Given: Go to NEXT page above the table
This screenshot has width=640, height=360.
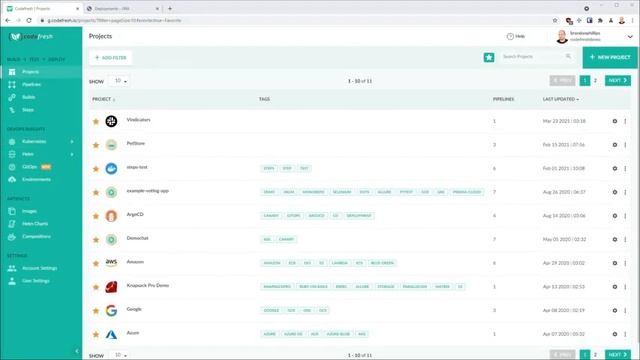Looking at the screenshot, I should click(x=618, y=80).
